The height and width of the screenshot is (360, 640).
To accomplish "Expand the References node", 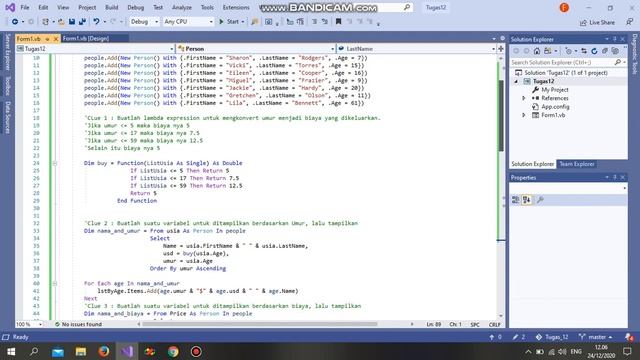I will pyautogui.click(x=524, y=98).
